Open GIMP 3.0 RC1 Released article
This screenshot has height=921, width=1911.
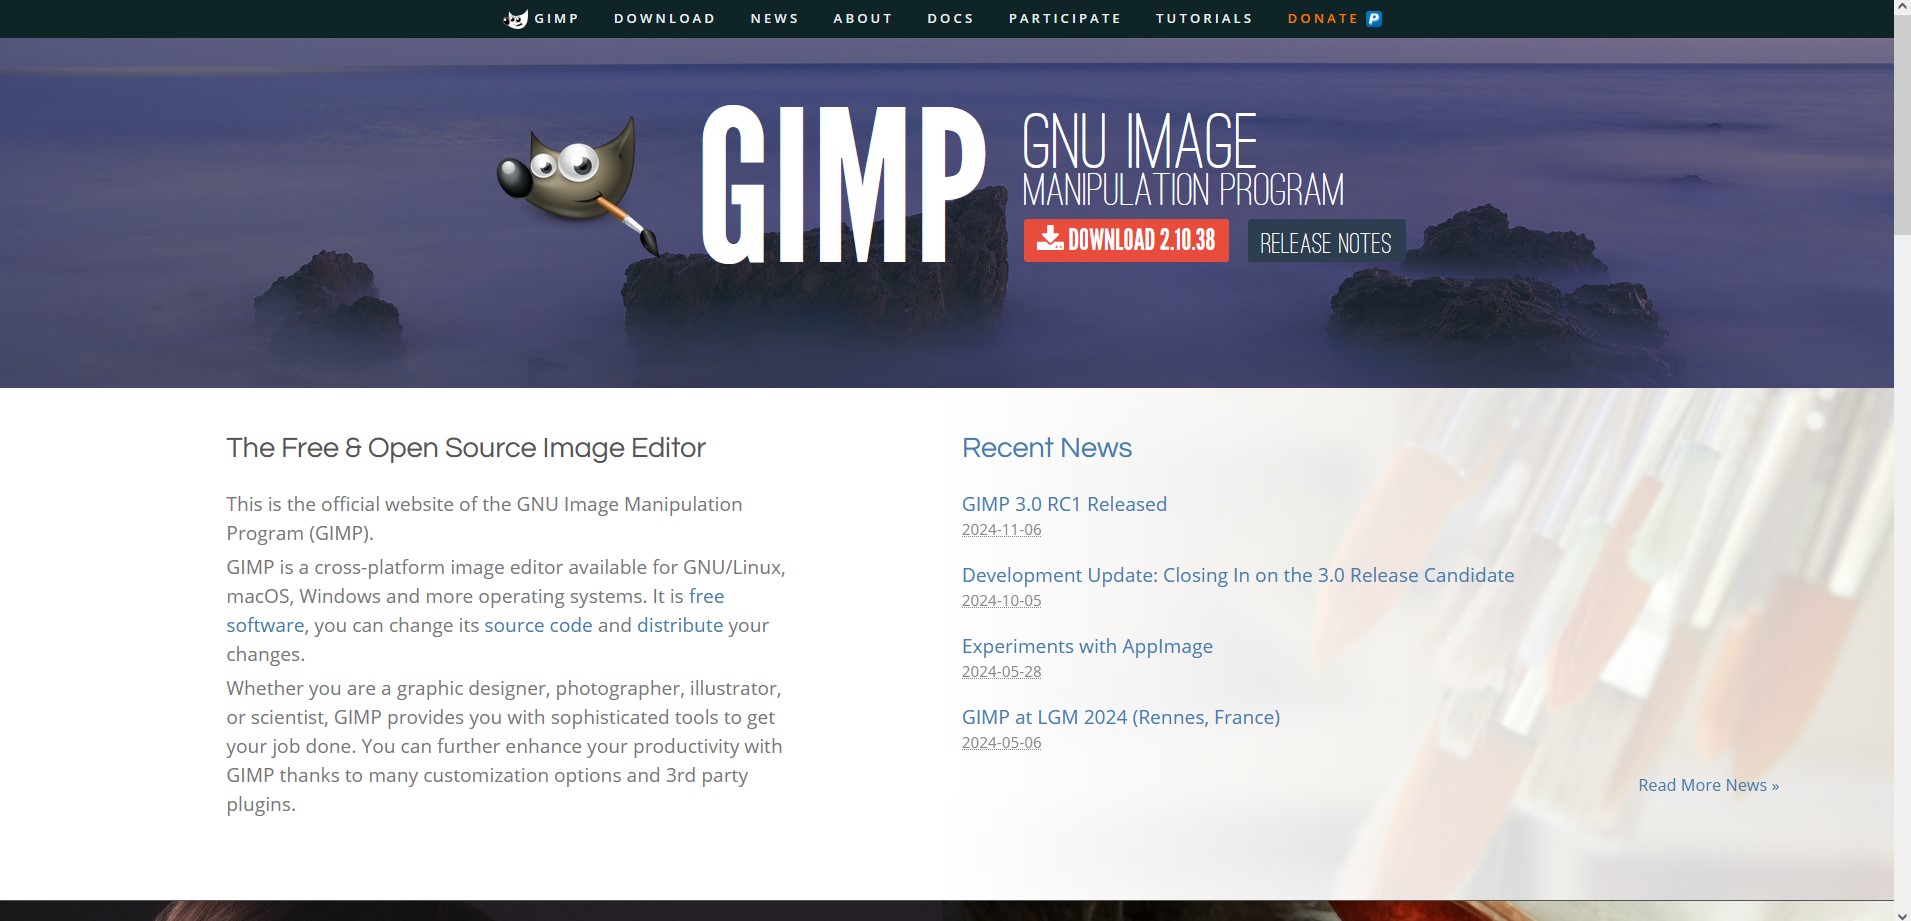tap(1064, 504)
